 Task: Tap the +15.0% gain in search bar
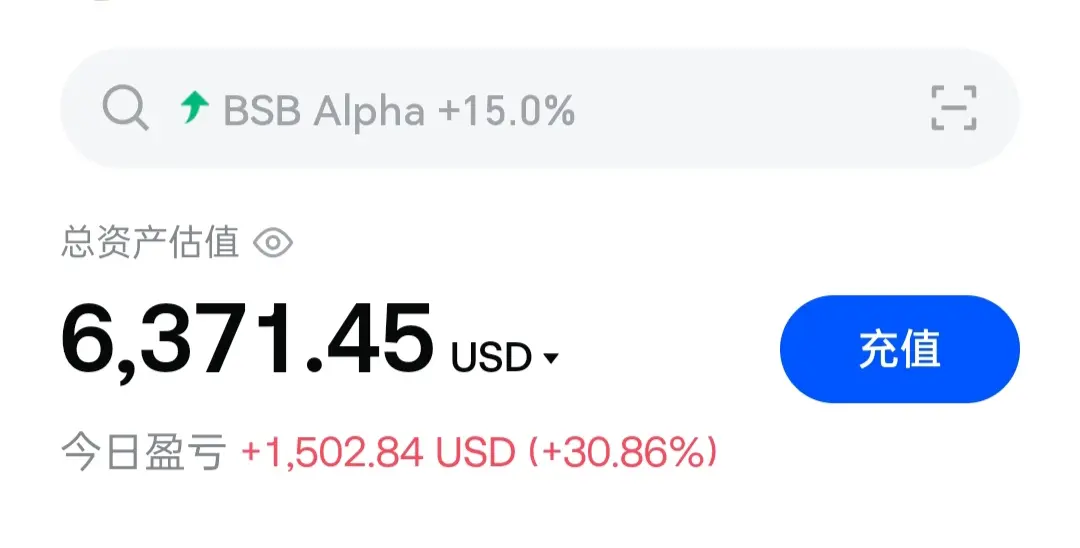(506, 110)
